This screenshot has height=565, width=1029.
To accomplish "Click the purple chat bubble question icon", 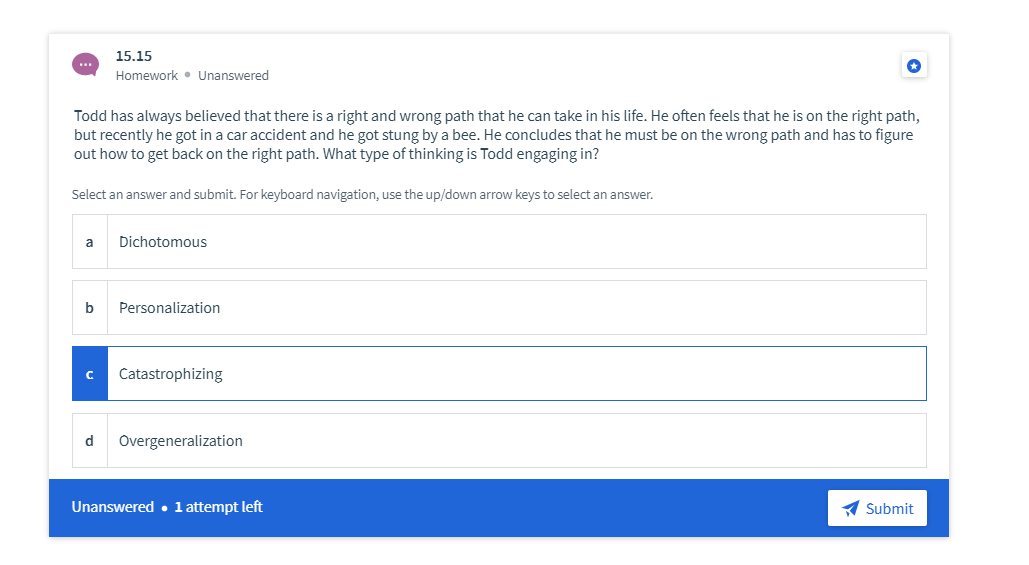I will tap(85, 64).
